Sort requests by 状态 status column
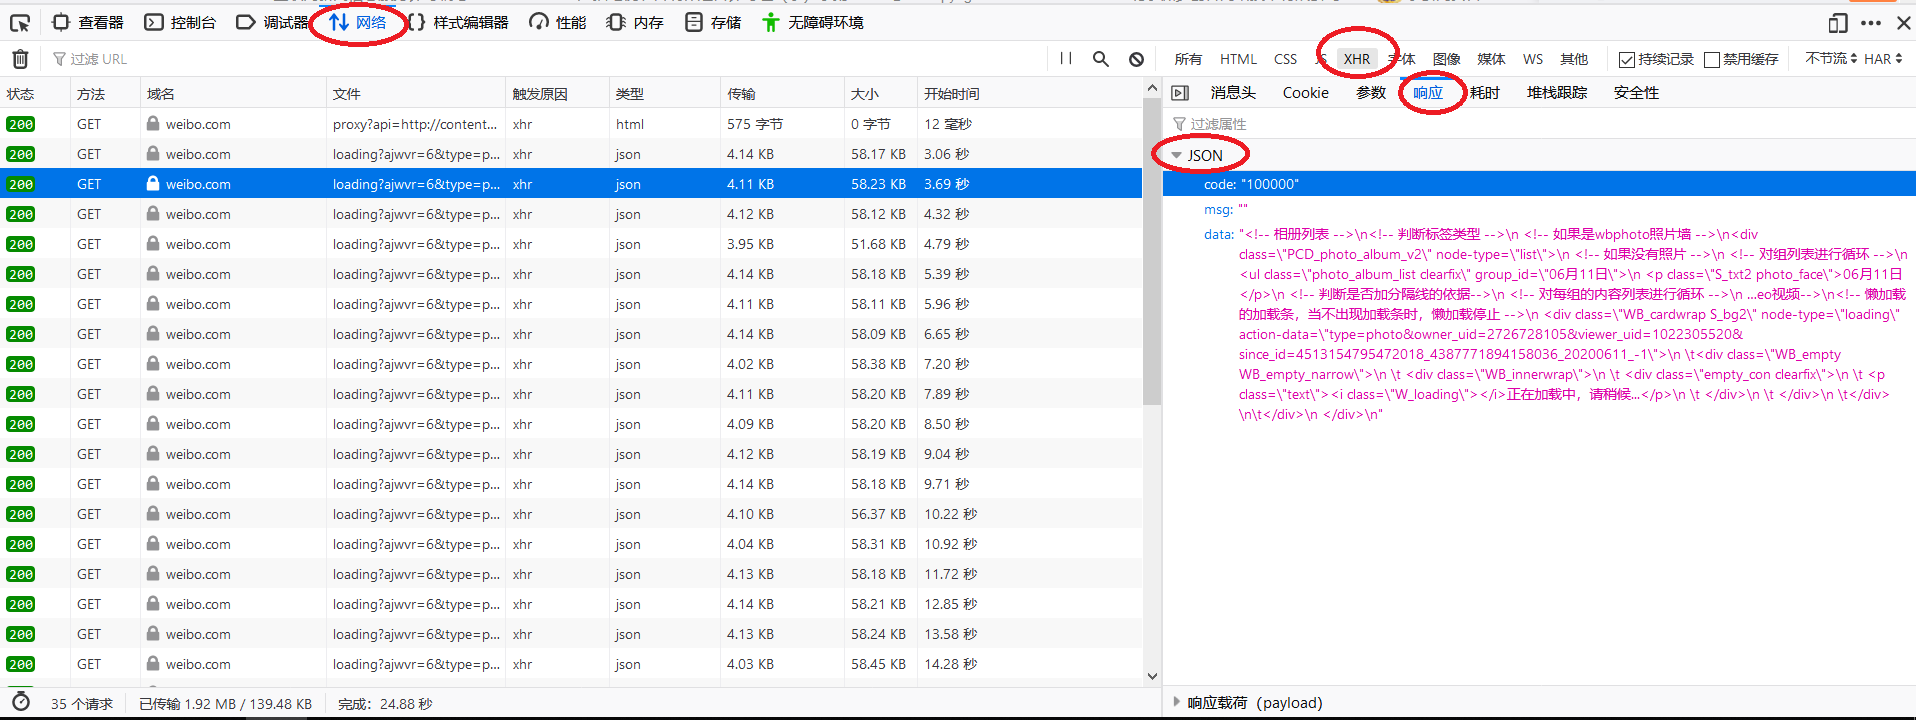This screenshot has height=720, width=1916. point(35,93)
